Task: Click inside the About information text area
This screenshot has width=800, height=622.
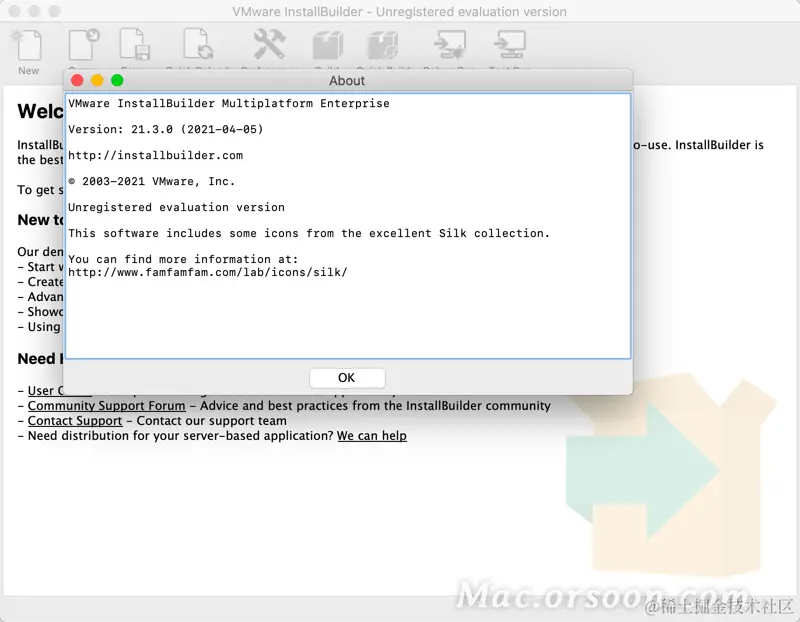Action: point(348,226)
